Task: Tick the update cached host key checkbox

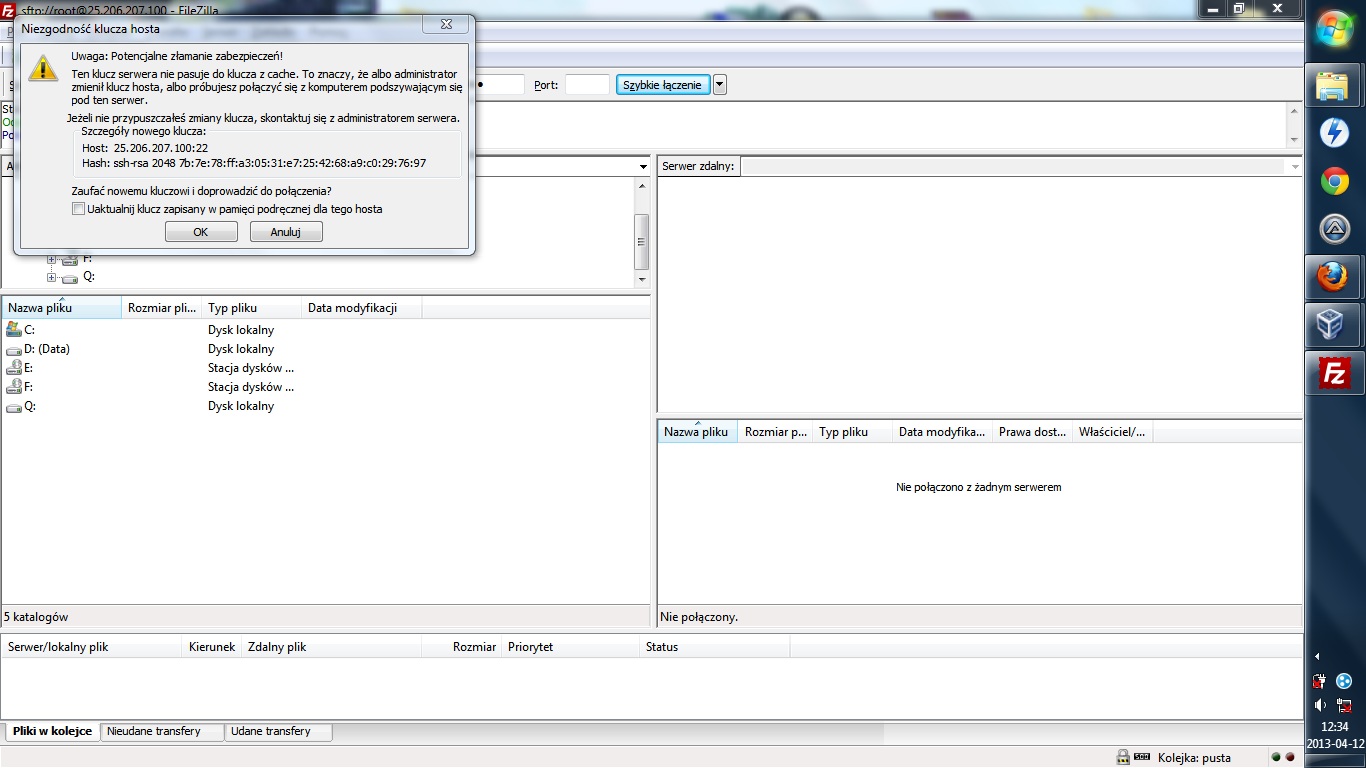Action: pyautogui.click(x=78, y=209)
